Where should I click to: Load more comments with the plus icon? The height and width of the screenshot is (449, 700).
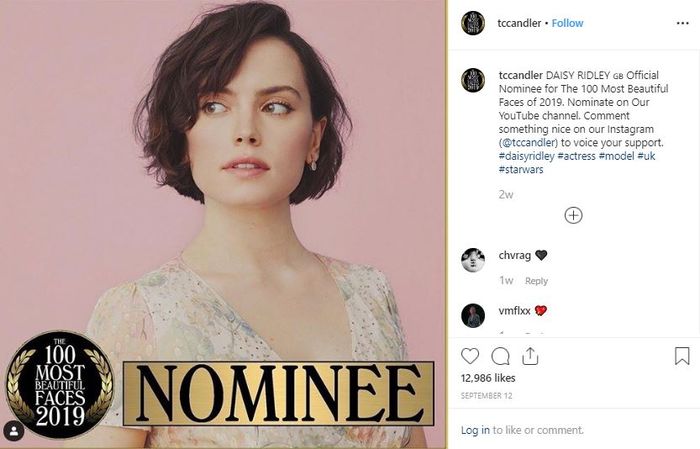(573, 215)
